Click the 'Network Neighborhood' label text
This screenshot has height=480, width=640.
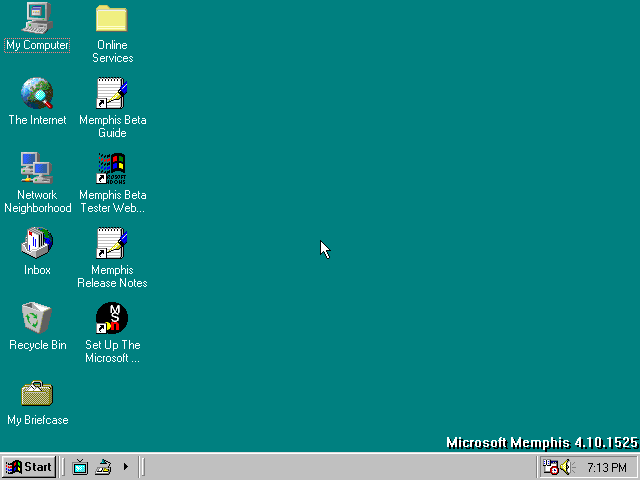tap(38, 201)
